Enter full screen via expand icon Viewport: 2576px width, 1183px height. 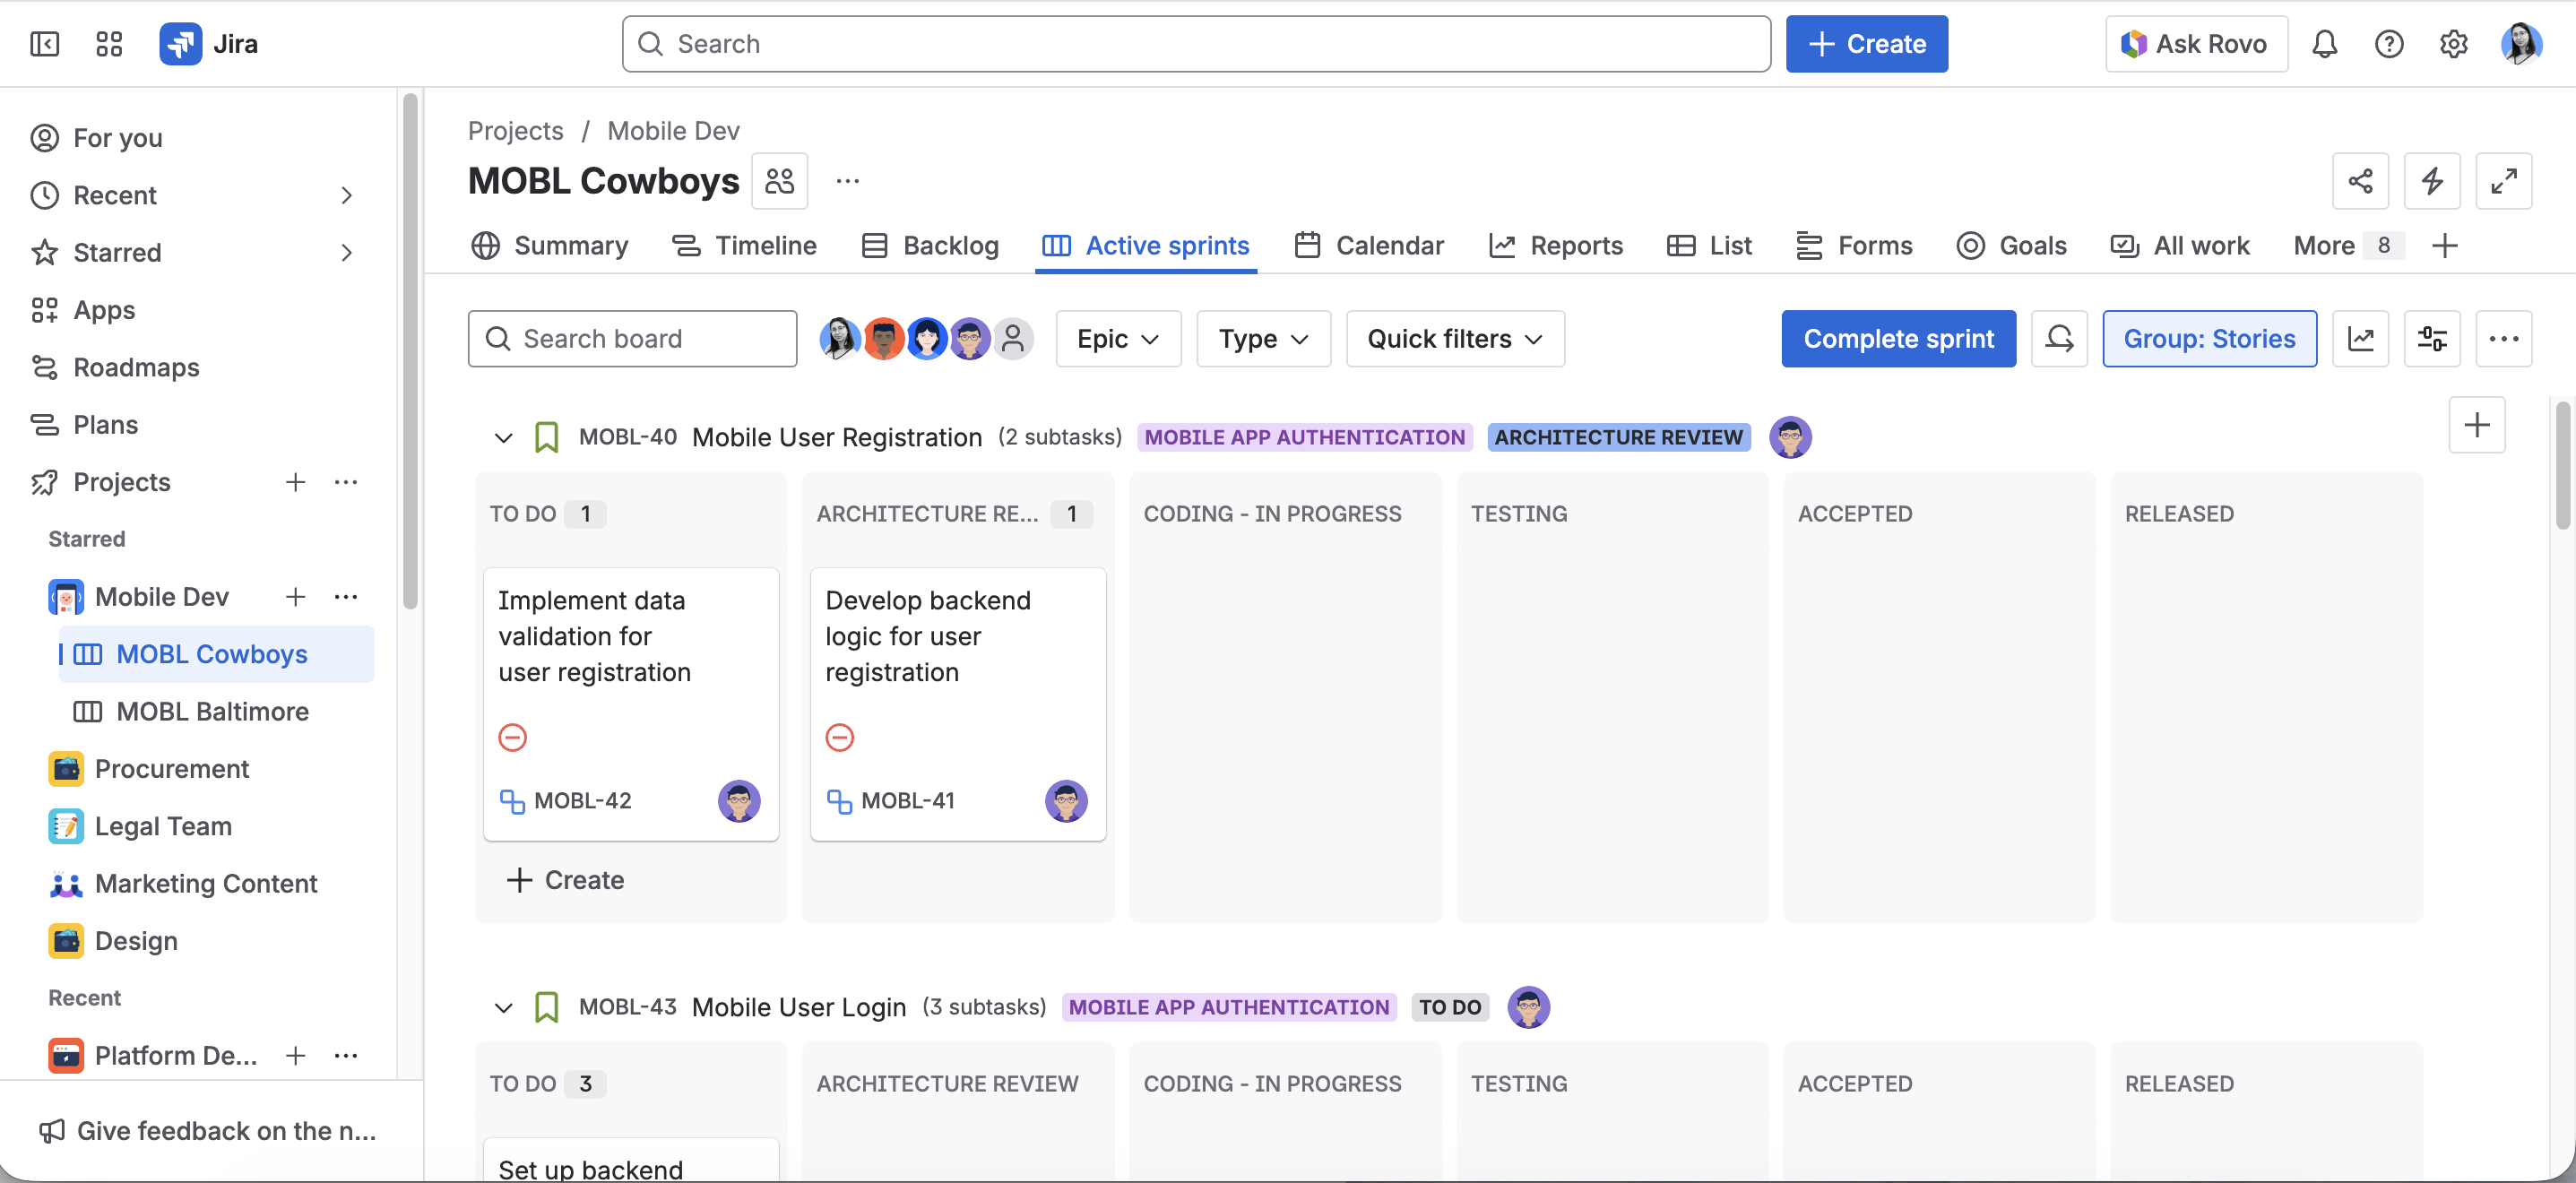[x=2503, y=181]
